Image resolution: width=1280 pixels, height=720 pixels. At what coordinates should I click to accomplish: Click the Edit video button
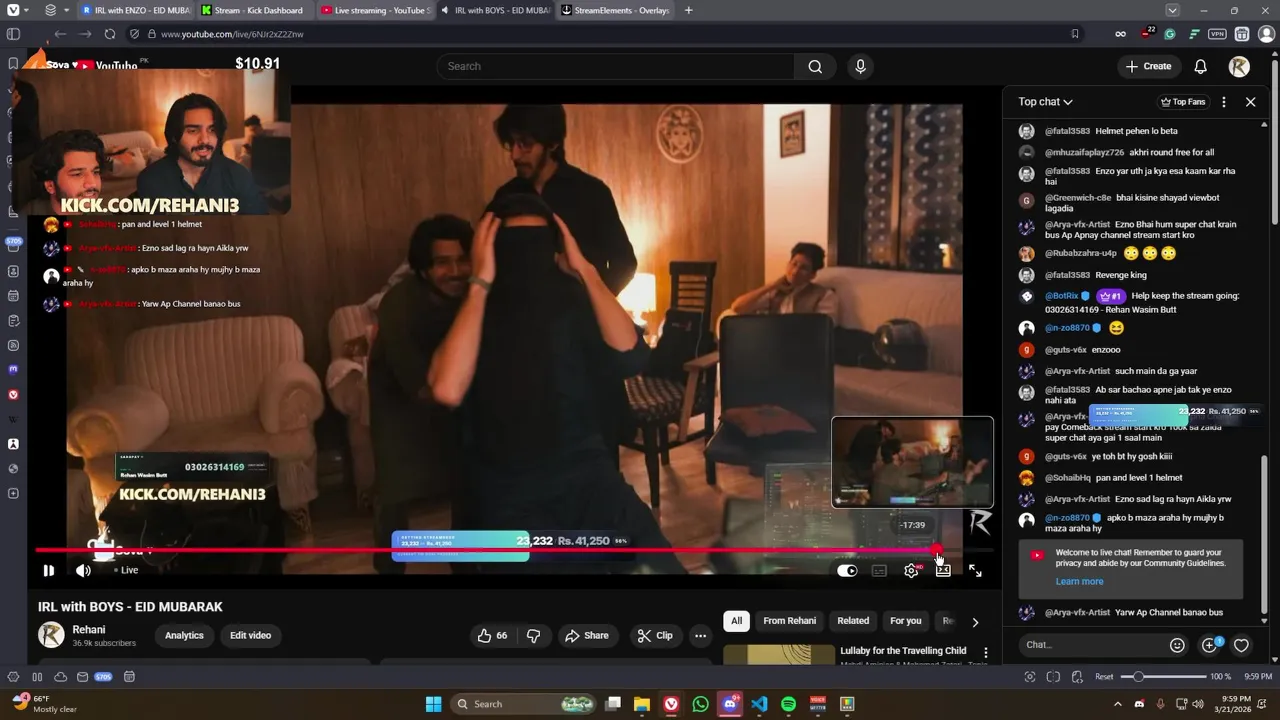click(250, 636)
